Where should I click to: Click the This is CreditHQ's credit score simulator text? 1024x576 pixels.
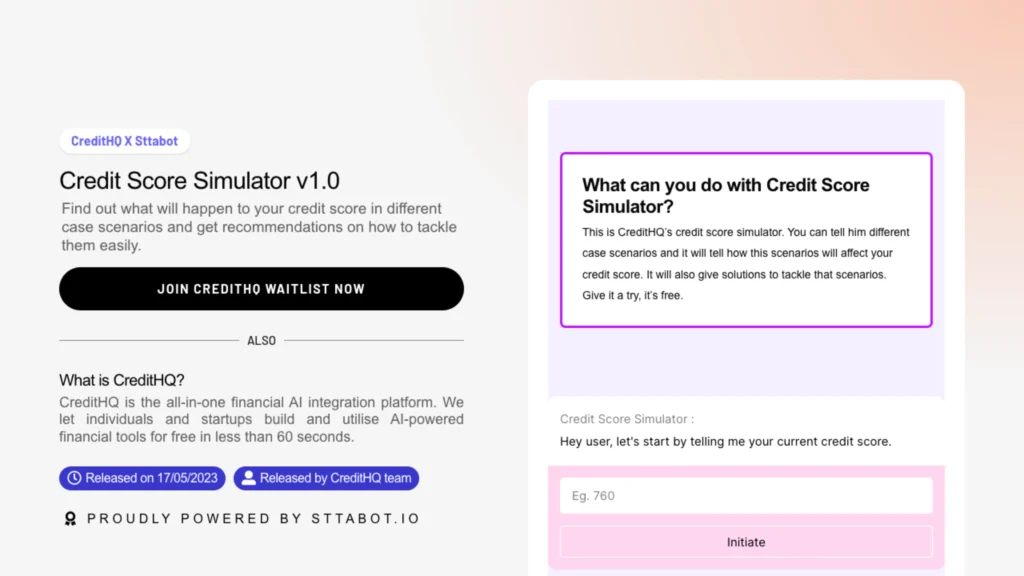pyautogui.click(x=746, y=264)
